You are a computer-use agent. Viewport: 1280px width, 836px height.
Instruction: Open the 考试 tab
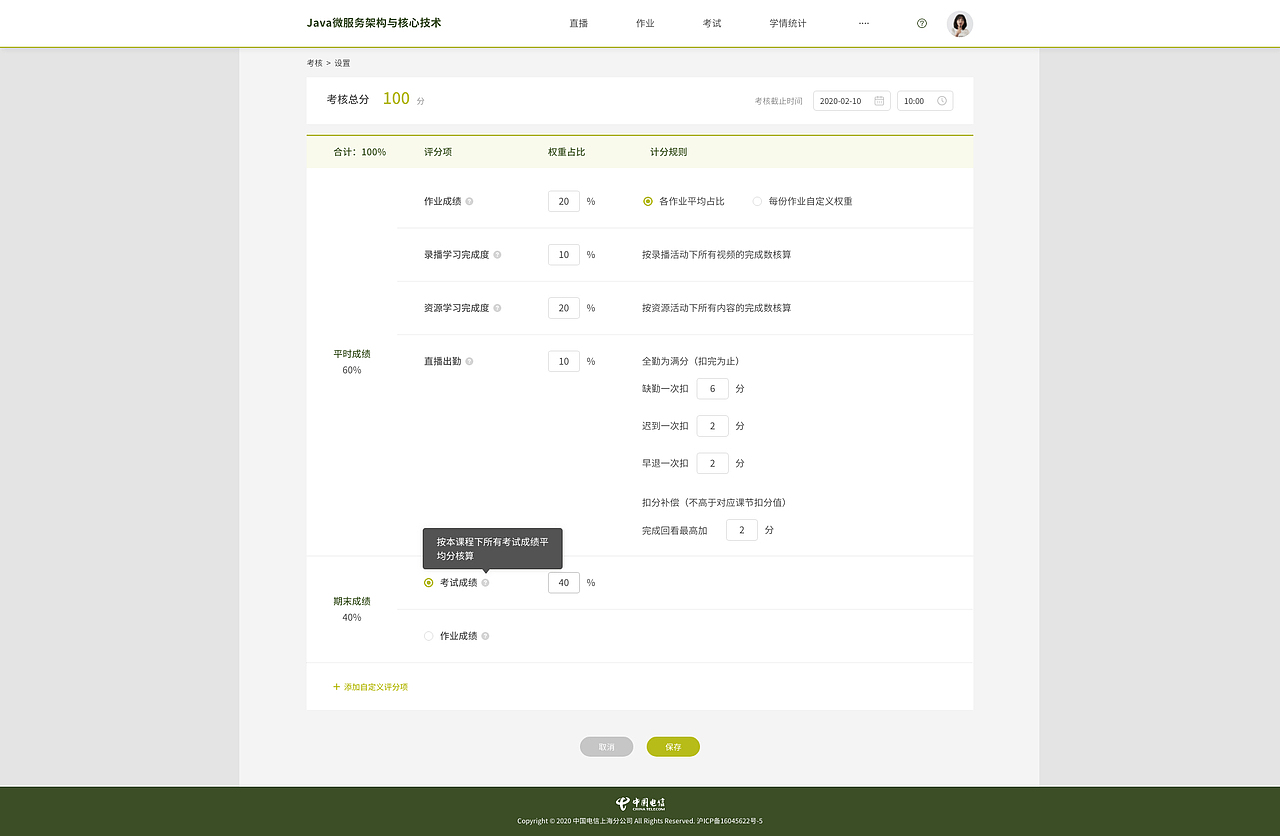[x=712, y=23]
